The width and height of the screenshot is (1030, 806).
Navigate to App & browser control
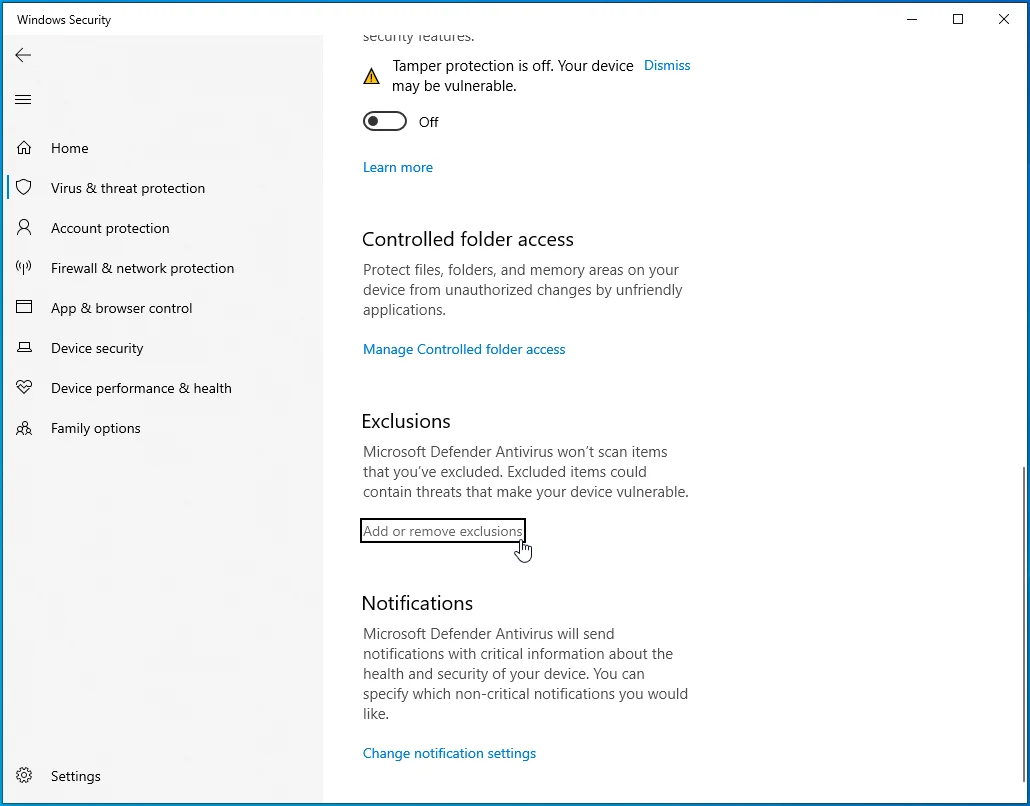pos(122,309)
